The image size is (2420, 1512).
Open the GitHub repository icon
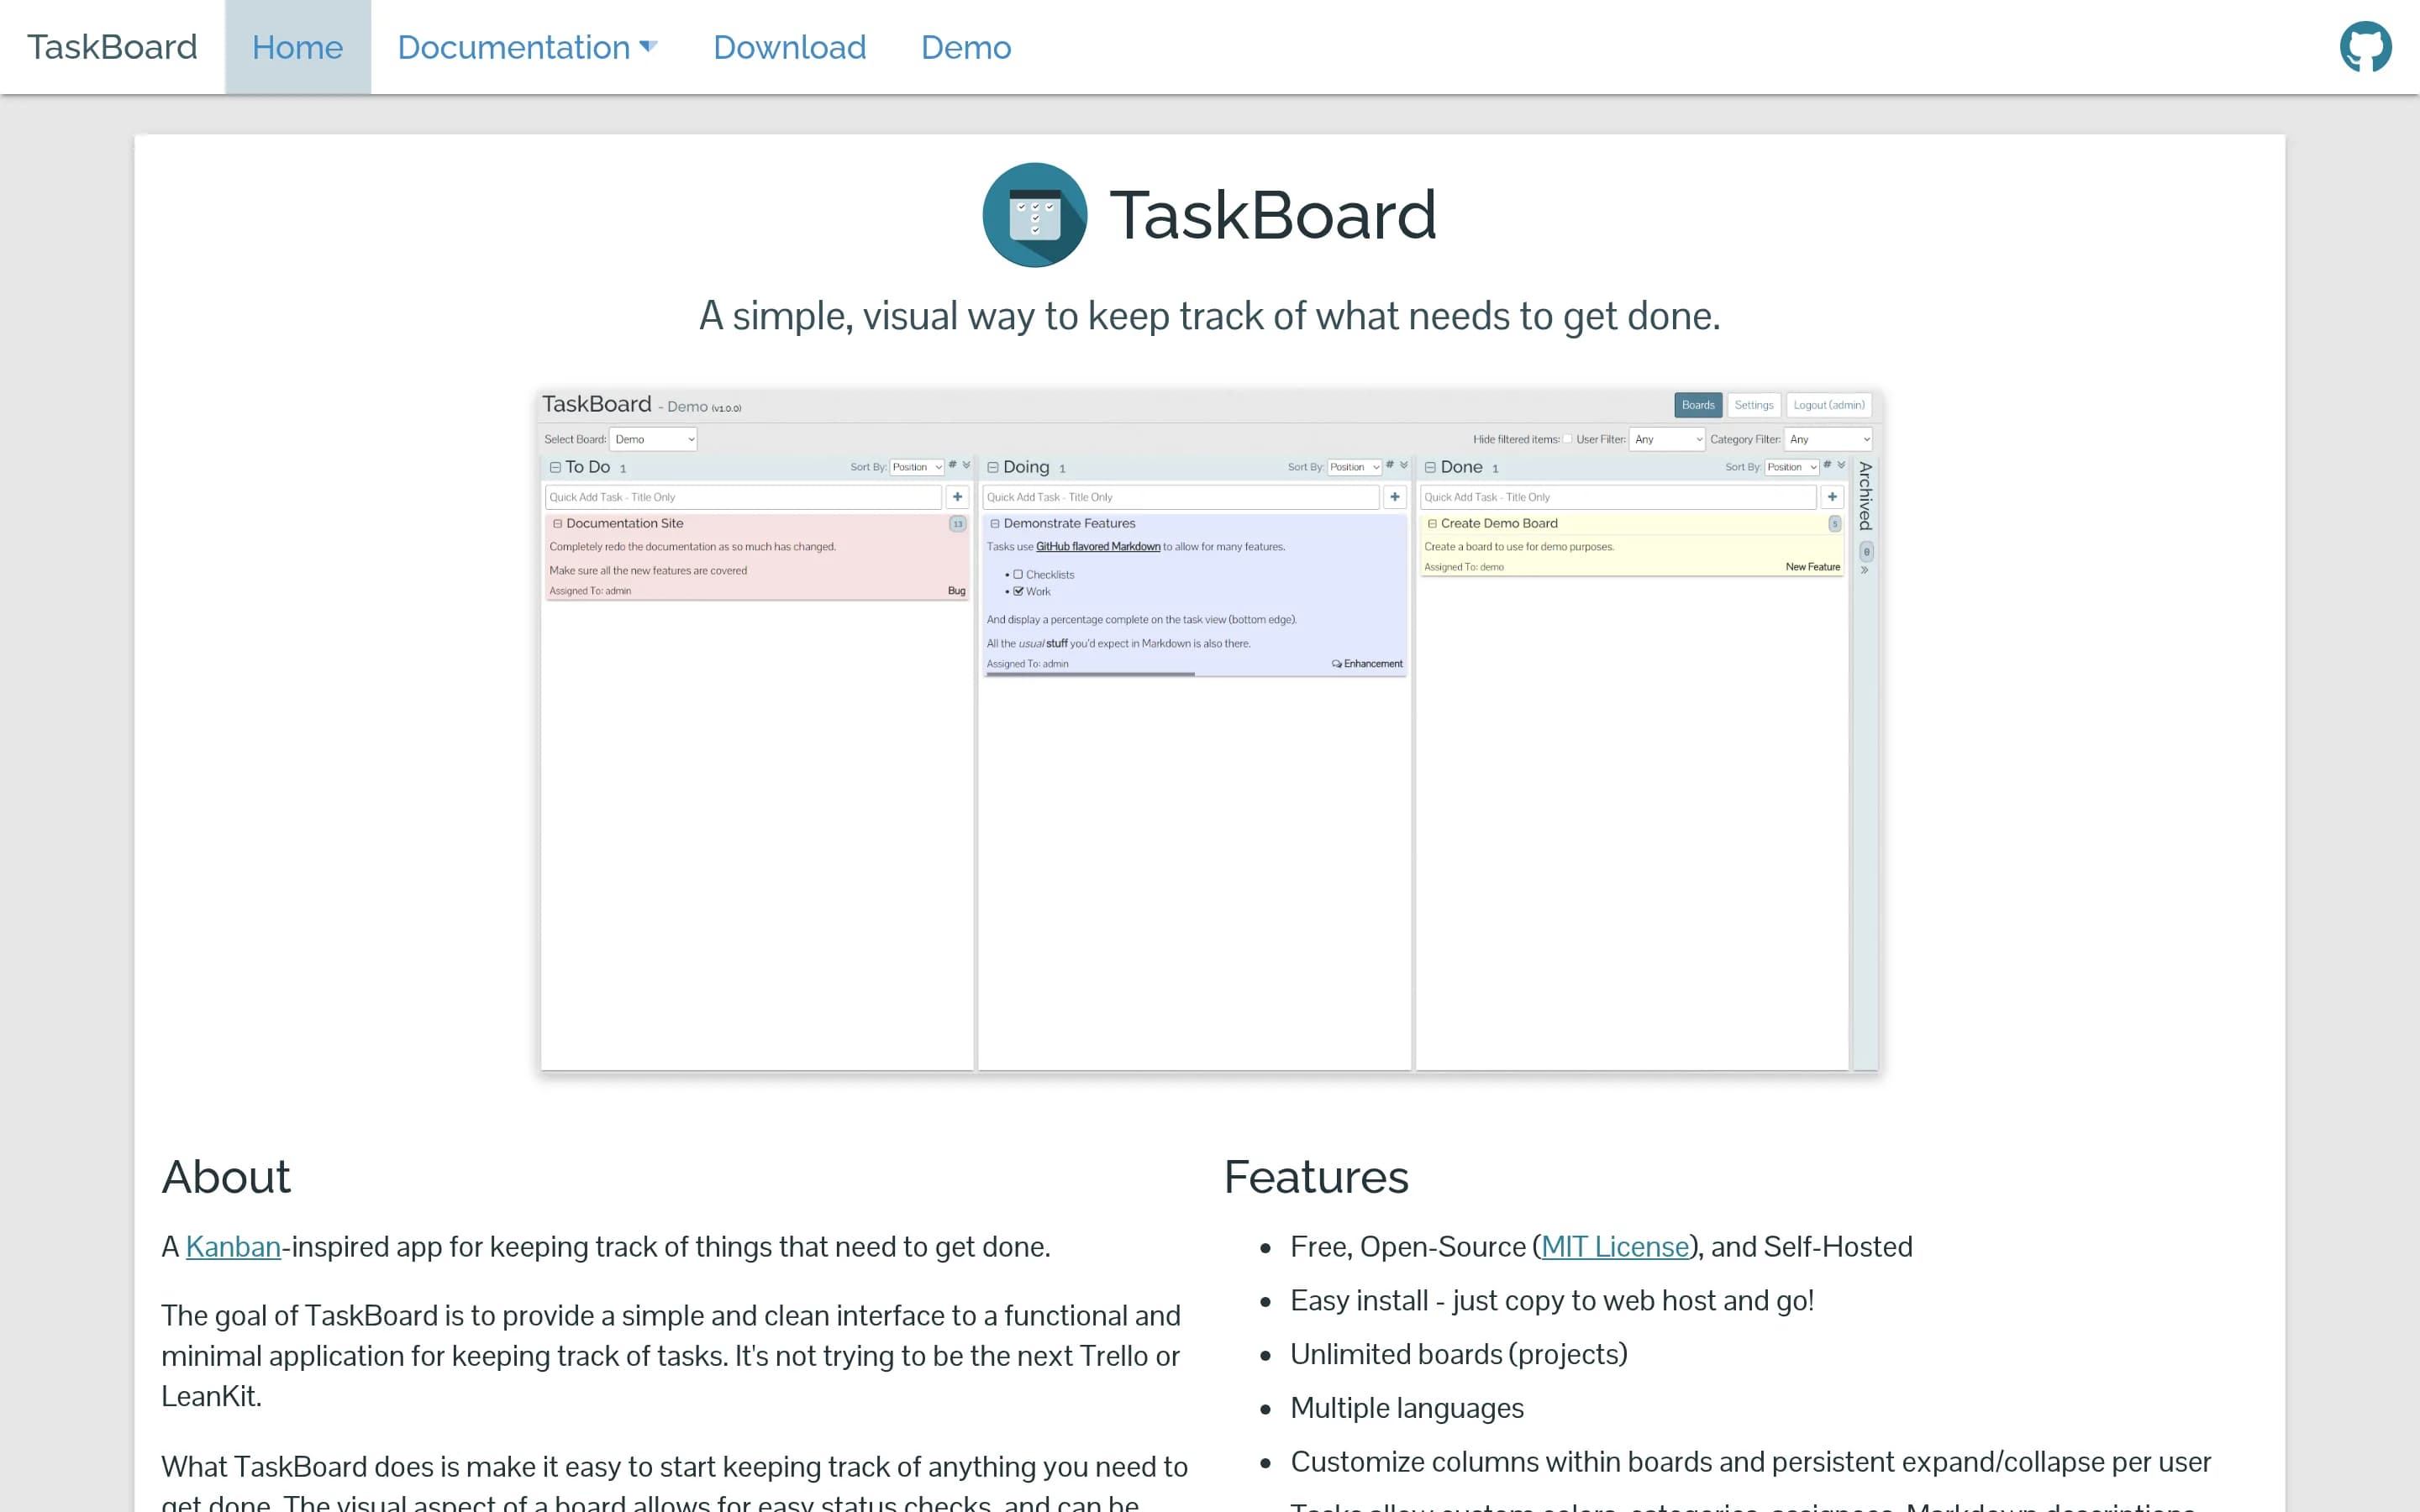(x=2365, y=47)
